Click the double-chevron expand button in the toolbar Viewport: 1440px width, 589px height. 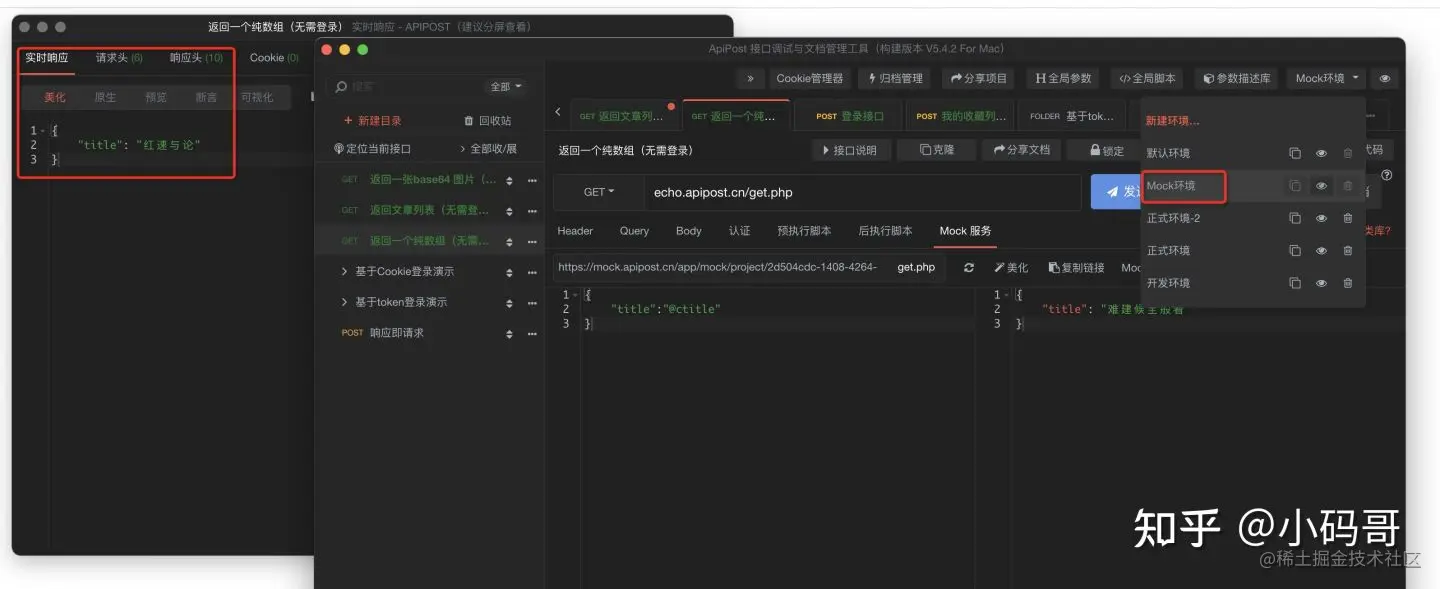click(750, 78)
